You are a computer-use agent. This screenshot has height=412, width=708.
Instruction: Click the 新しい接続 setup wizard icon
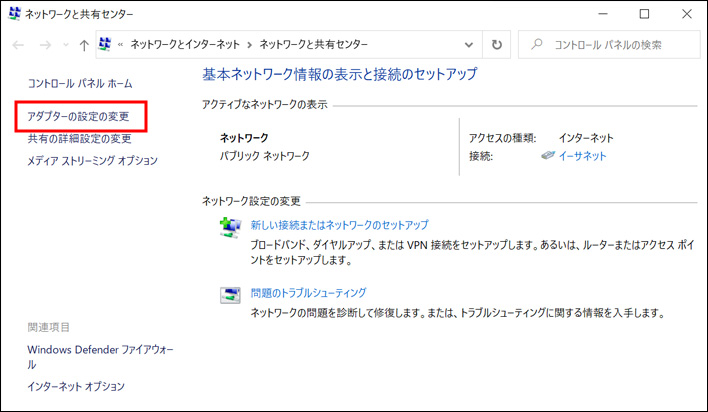pyautogui.click(x=230, y=227)
